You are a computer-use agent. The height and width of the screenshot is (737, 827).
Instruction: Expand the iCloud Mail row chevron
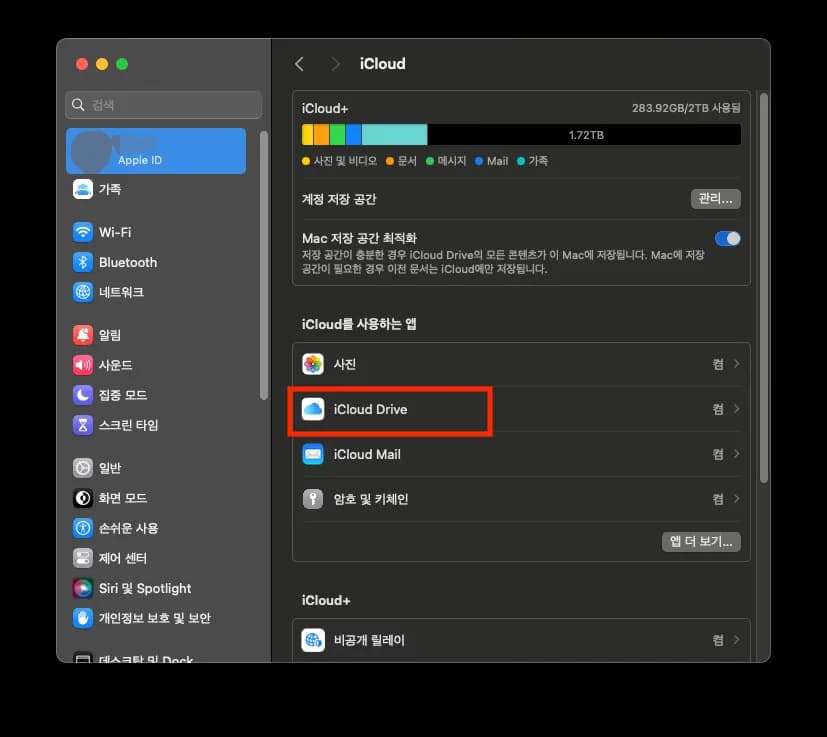(736, 454)
